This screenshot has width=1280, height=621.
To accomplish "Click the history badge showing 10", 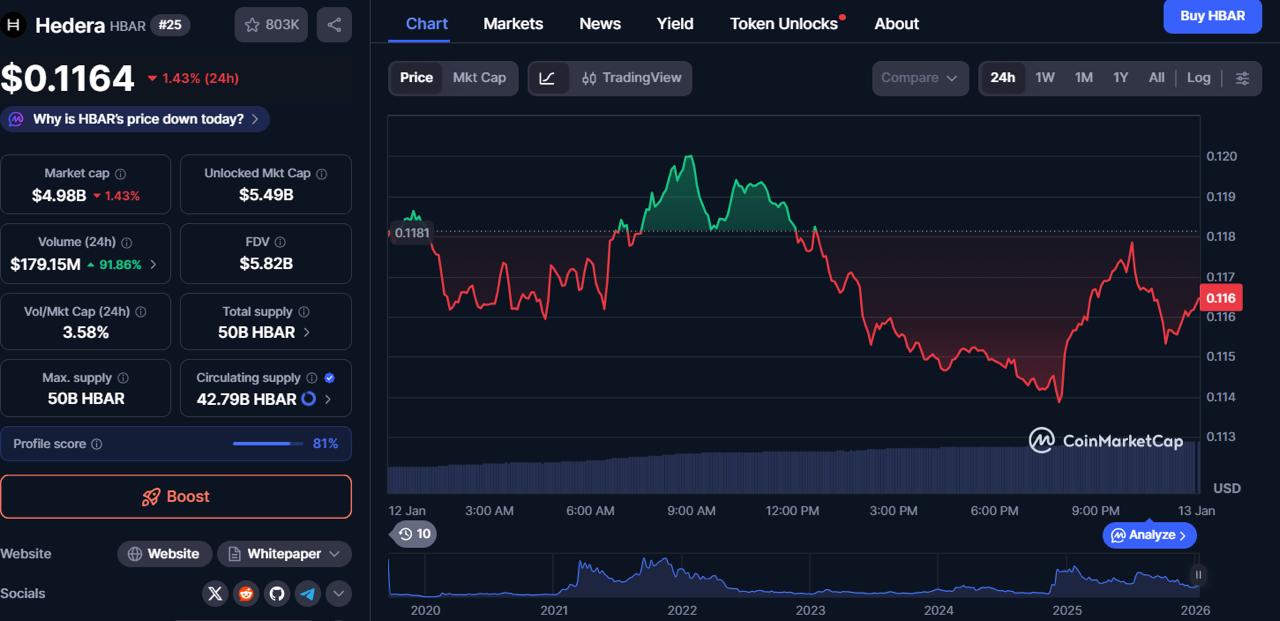I will pos(413,534).
